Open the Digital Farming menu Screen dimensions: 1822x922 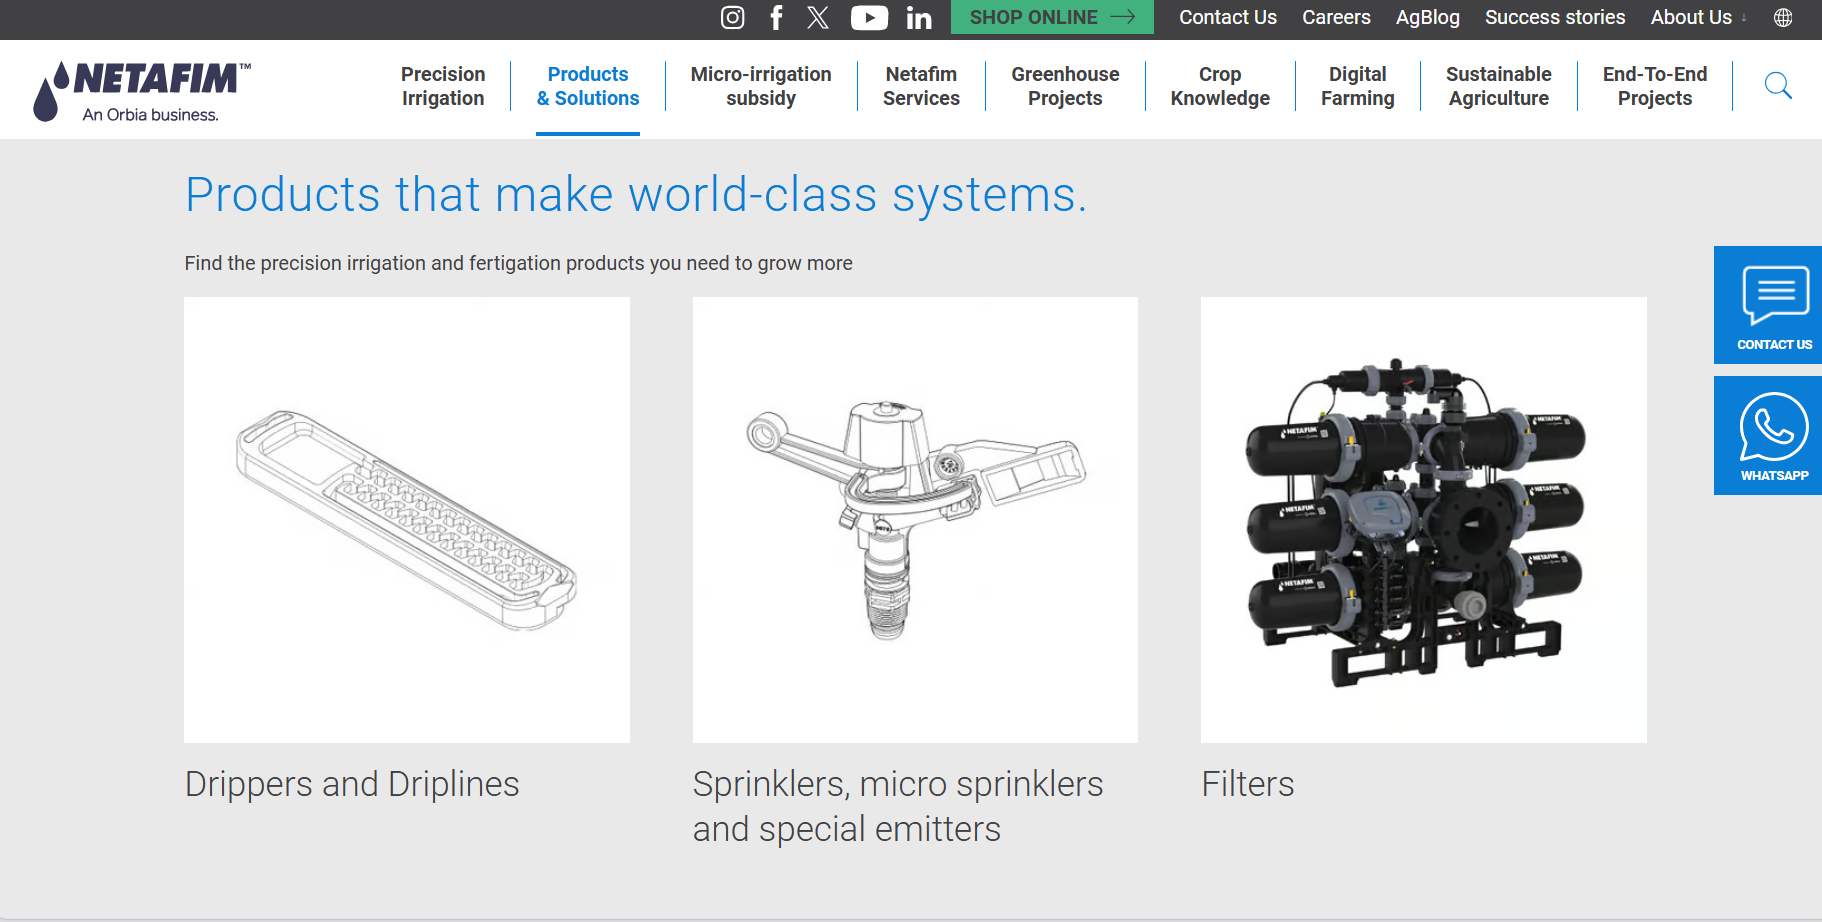pos(1357,86)
